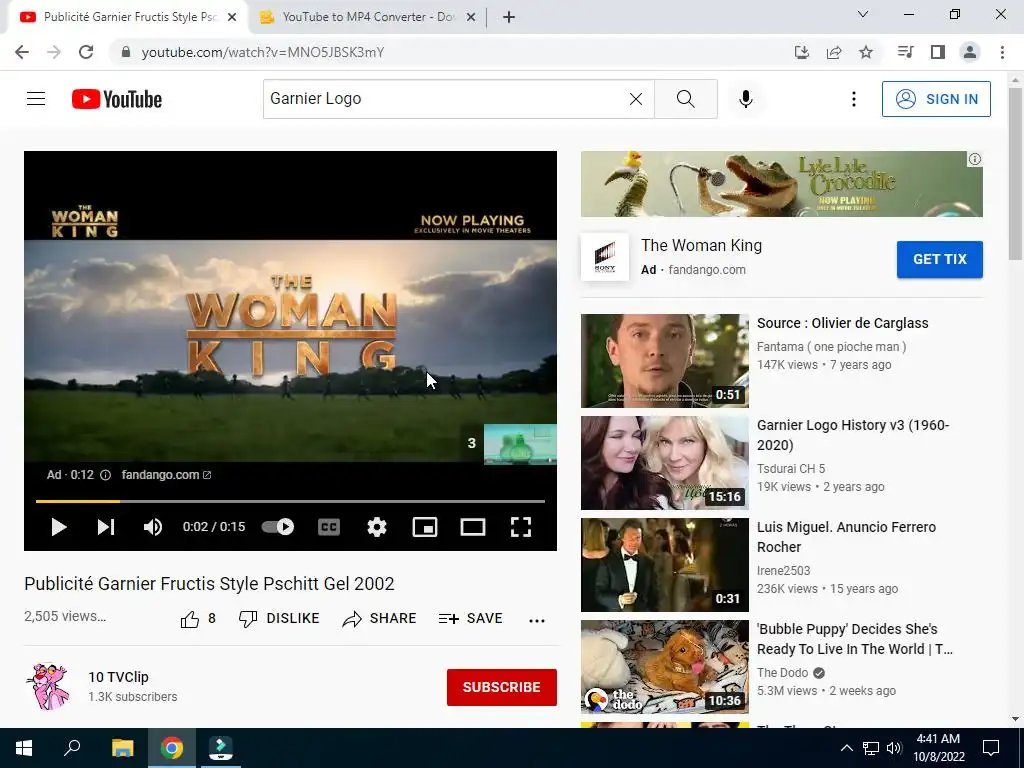Open File Explorer from taskbar
This screenshot has width=1024, height=768.
tap(122, 748)
